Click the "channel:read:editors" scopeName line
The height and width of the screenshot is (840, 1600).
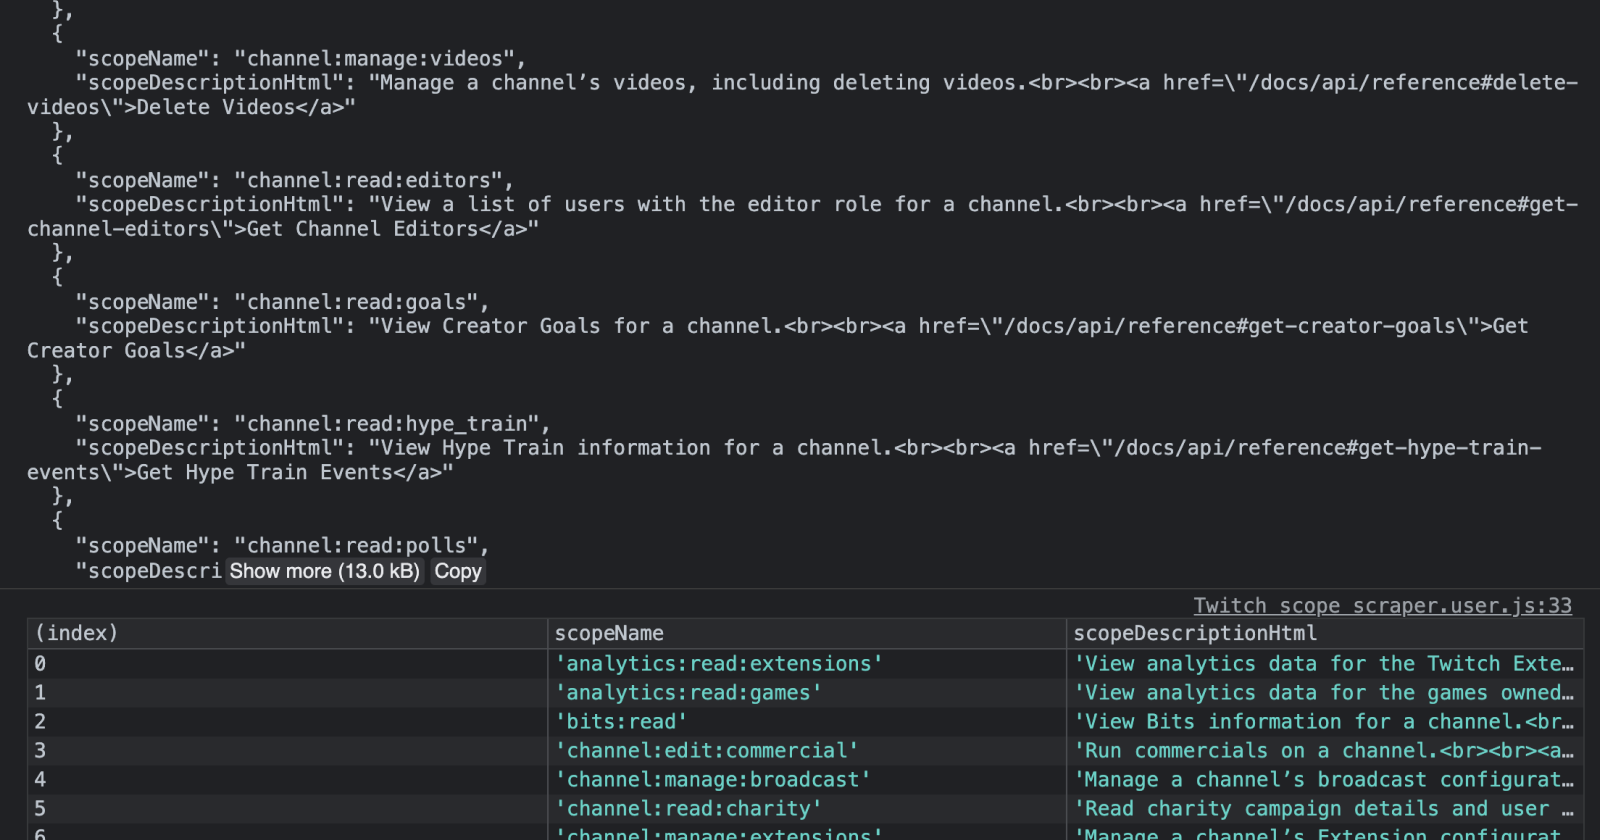295,180
